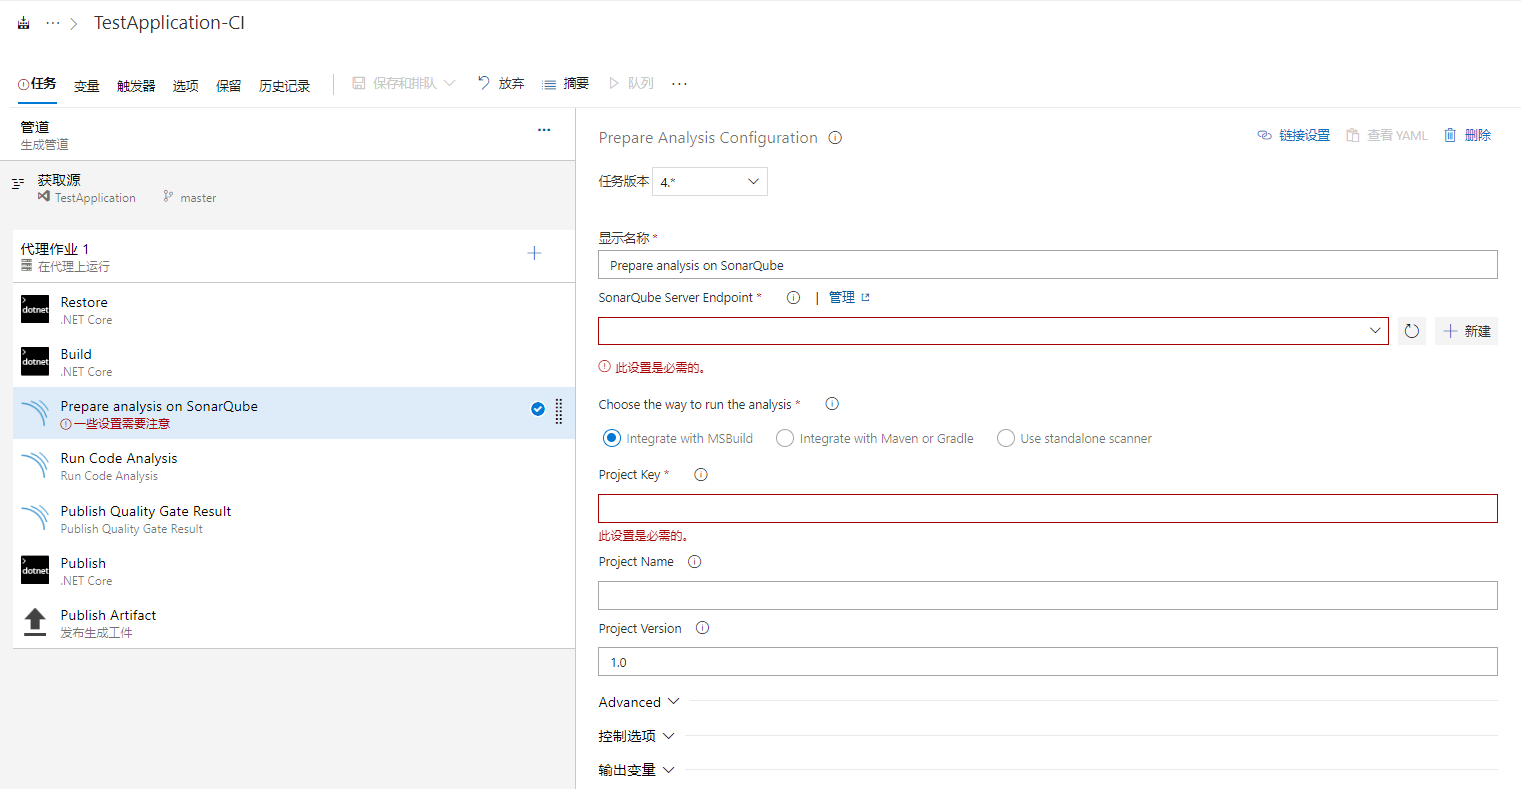Expand the 输出变量 section
The image size is (1521, 793).
point(637,770)
